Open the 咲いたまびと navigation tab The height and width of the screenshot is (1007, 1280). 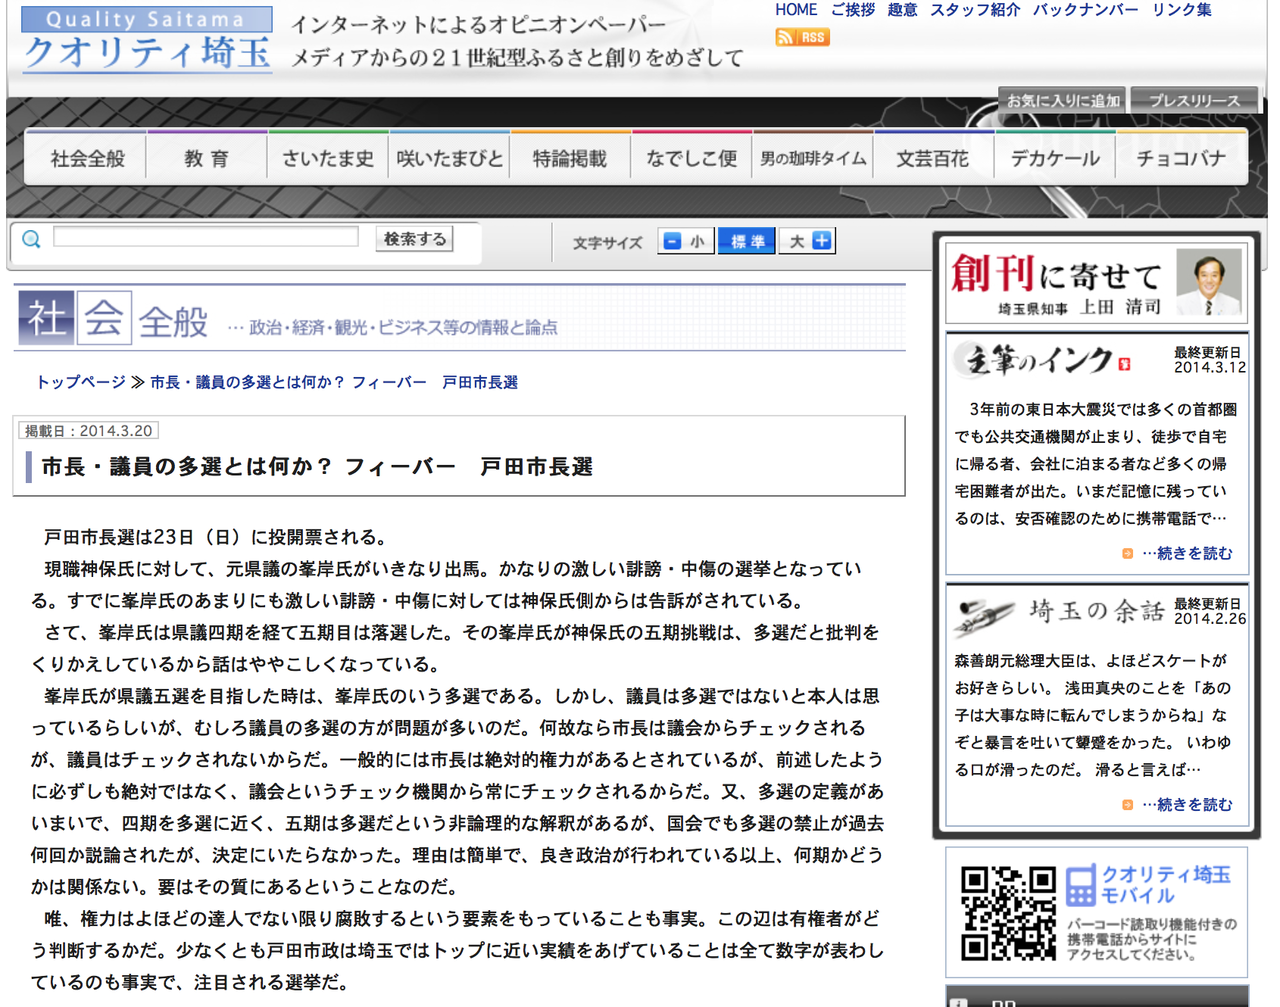click(x=450, y=158)
